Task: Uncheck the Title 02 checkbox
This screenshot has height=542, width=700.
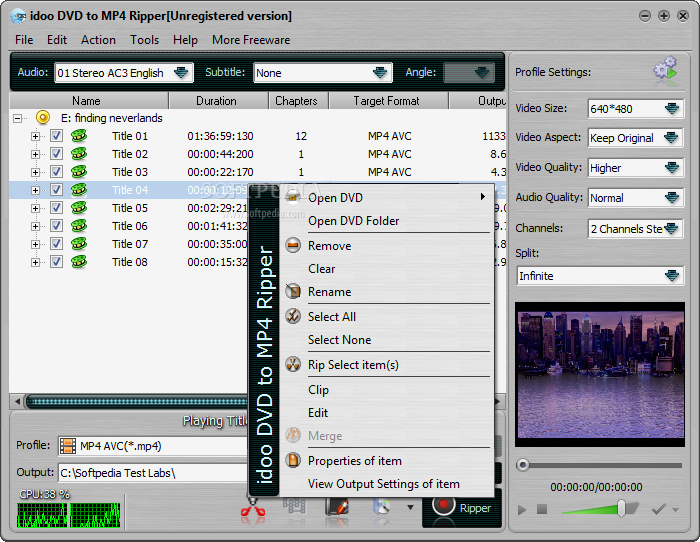Action: click(x=56, y=154)
